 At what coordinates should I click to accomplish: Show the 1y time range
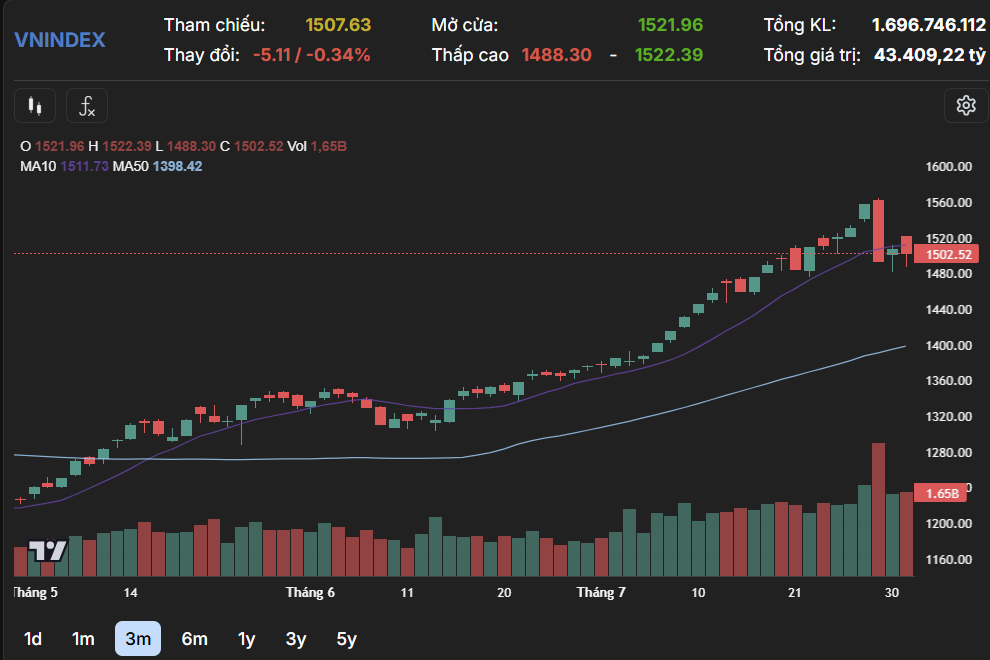tap(246, 639)
